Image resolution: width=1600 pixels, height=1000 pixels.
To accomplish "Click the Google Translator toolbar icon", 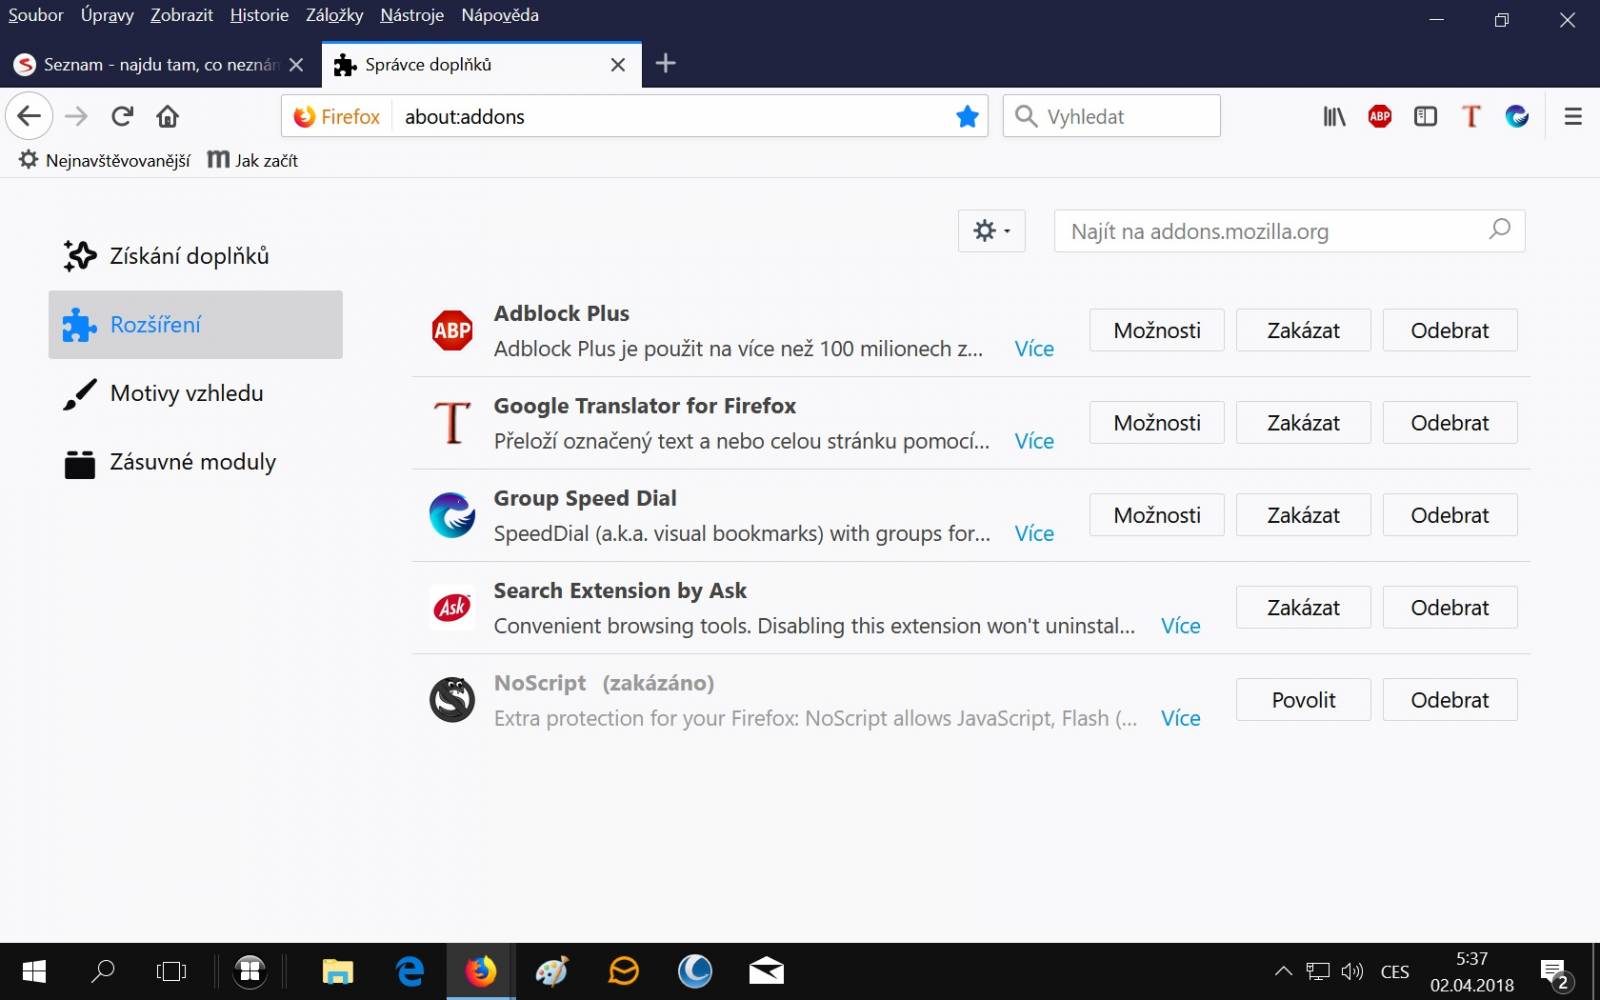I will [1471, 116].
